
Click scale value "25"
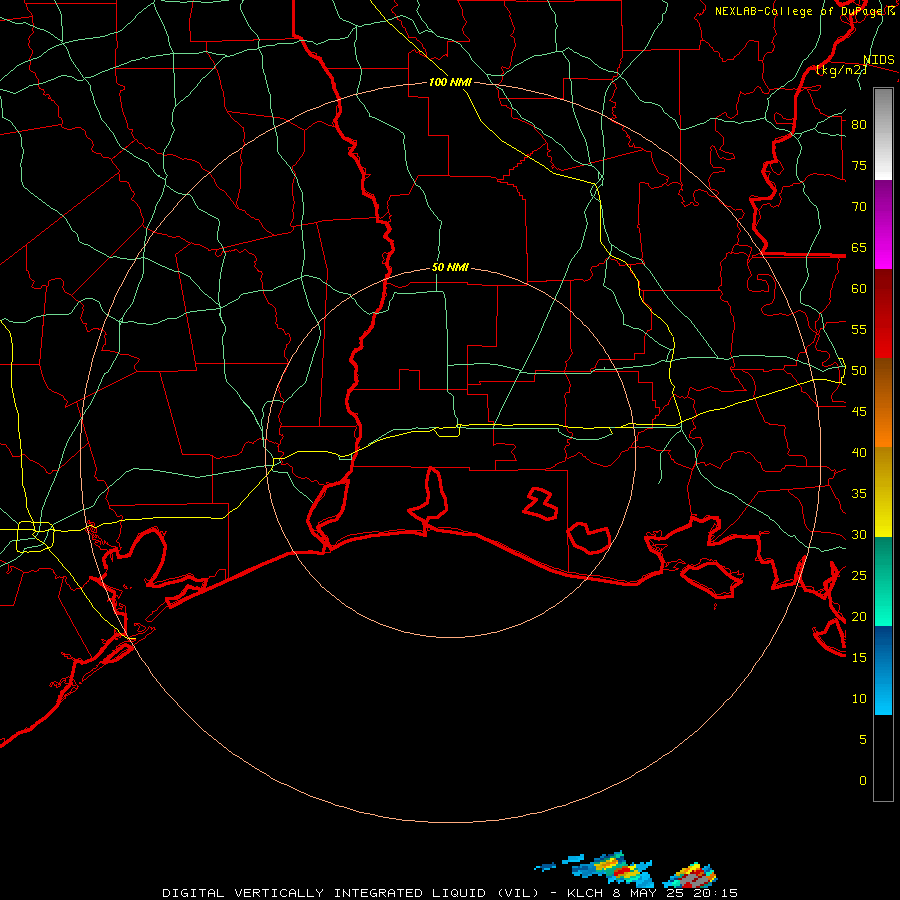(859, 576)
